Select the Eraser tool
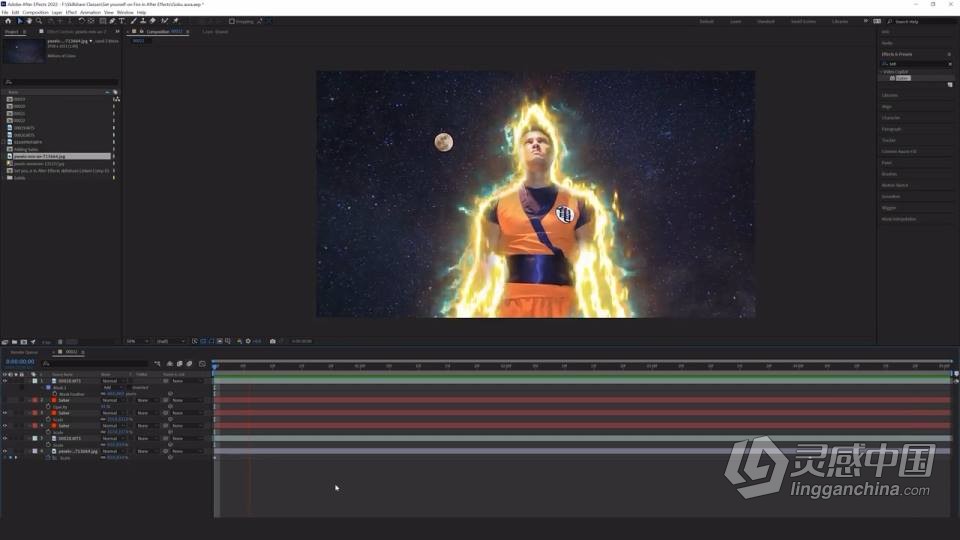 pyautogui.click(x=152, y=21)
